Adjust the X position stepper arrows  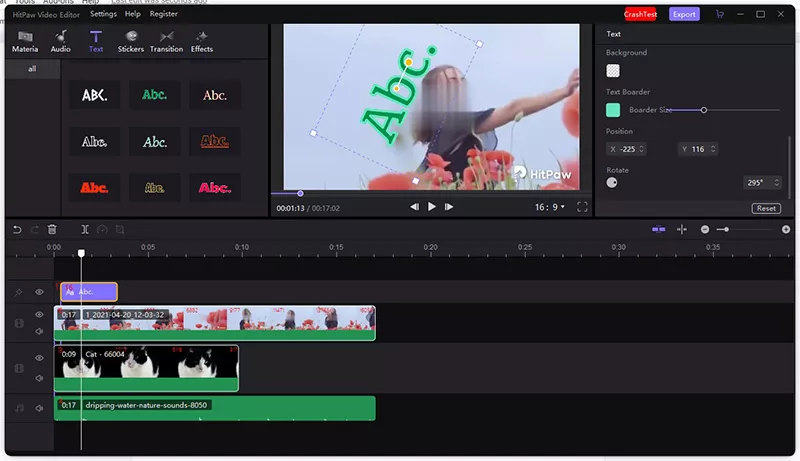pyautogui.click(x=640, y=149)
